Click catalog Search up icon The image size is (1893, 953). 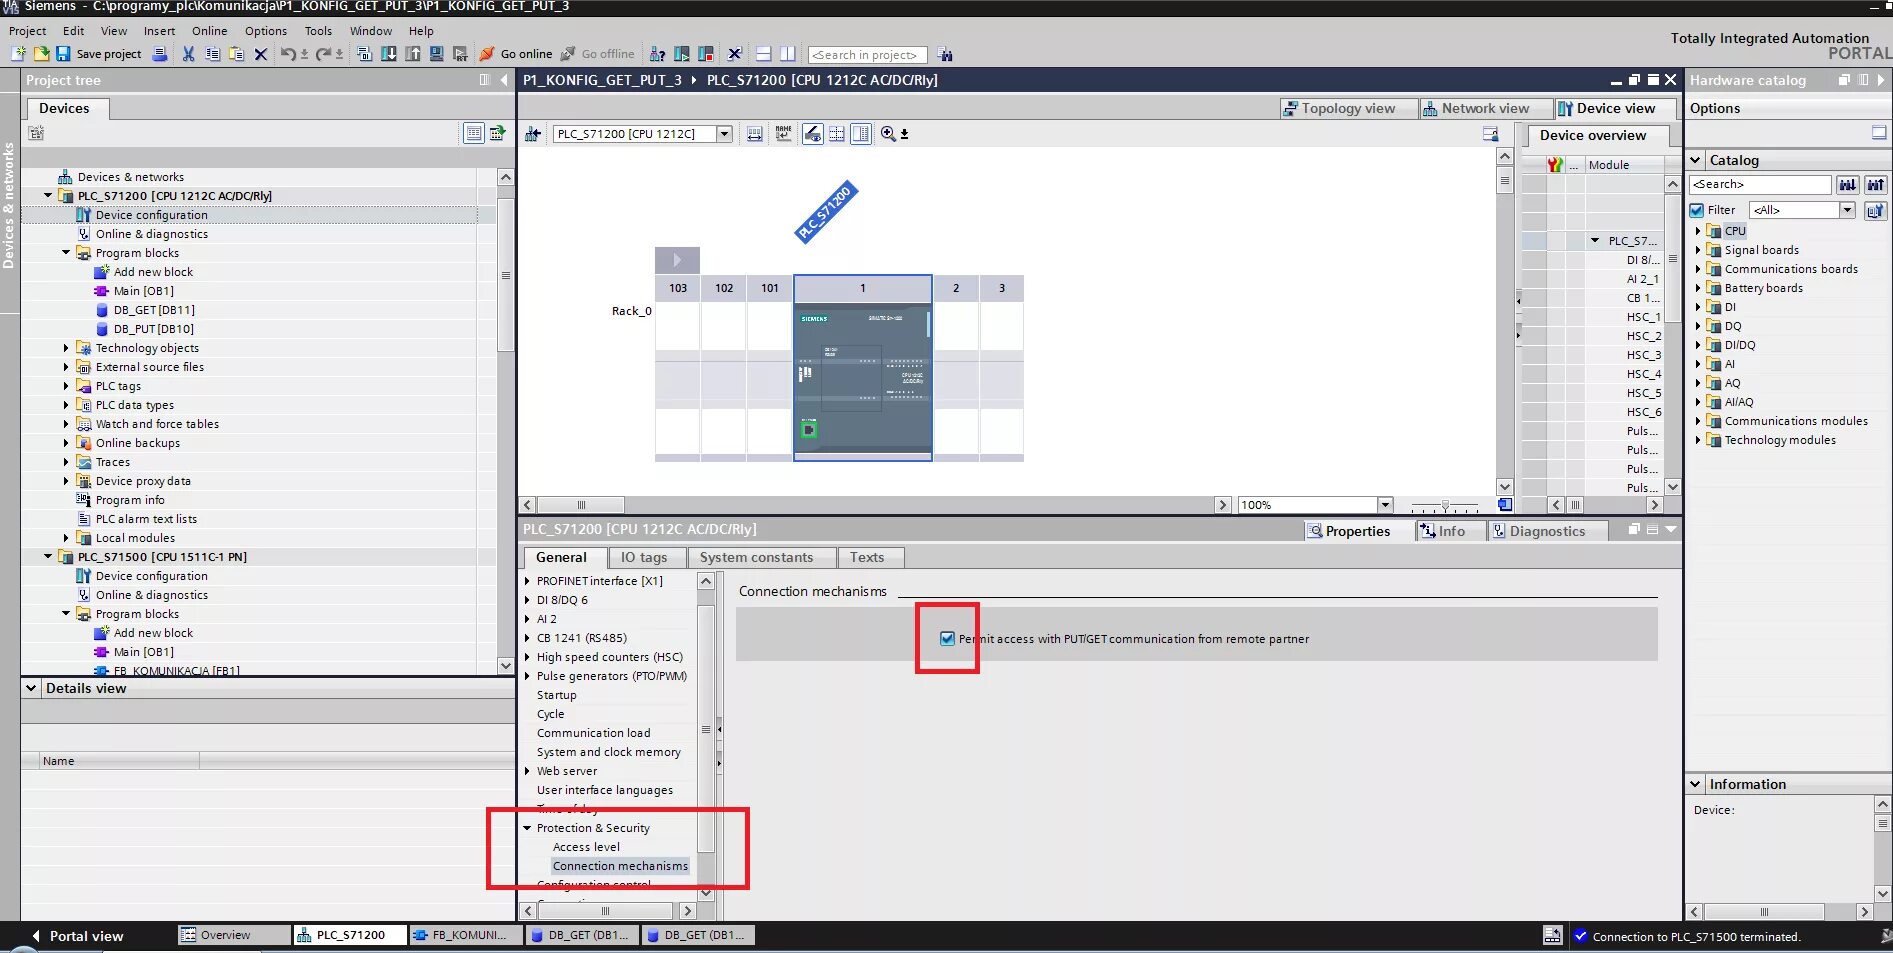tap(1876, 184)
